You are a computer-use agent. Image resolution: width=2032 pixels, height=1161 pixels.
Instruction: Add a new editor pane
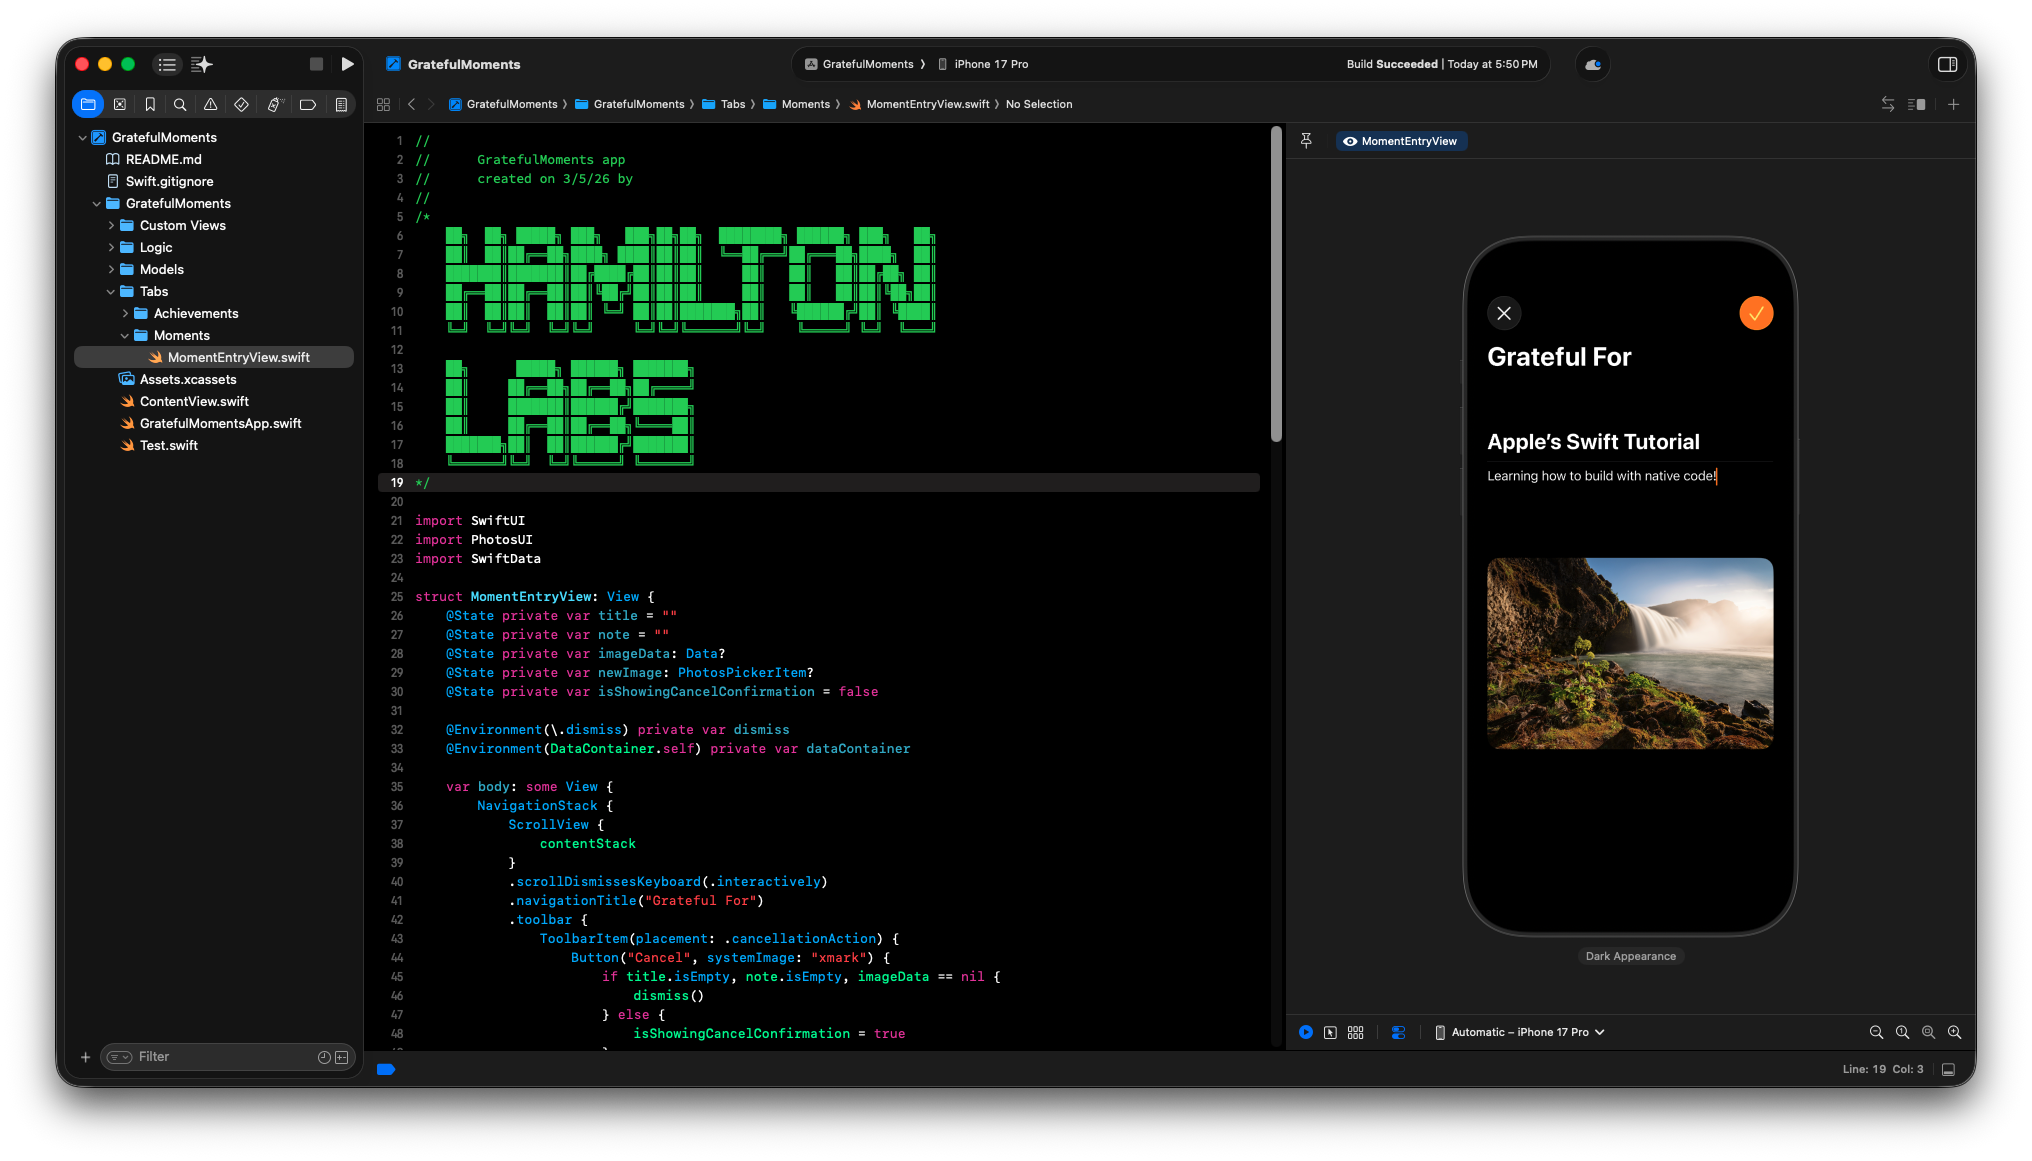click(x=1953, y=104)
